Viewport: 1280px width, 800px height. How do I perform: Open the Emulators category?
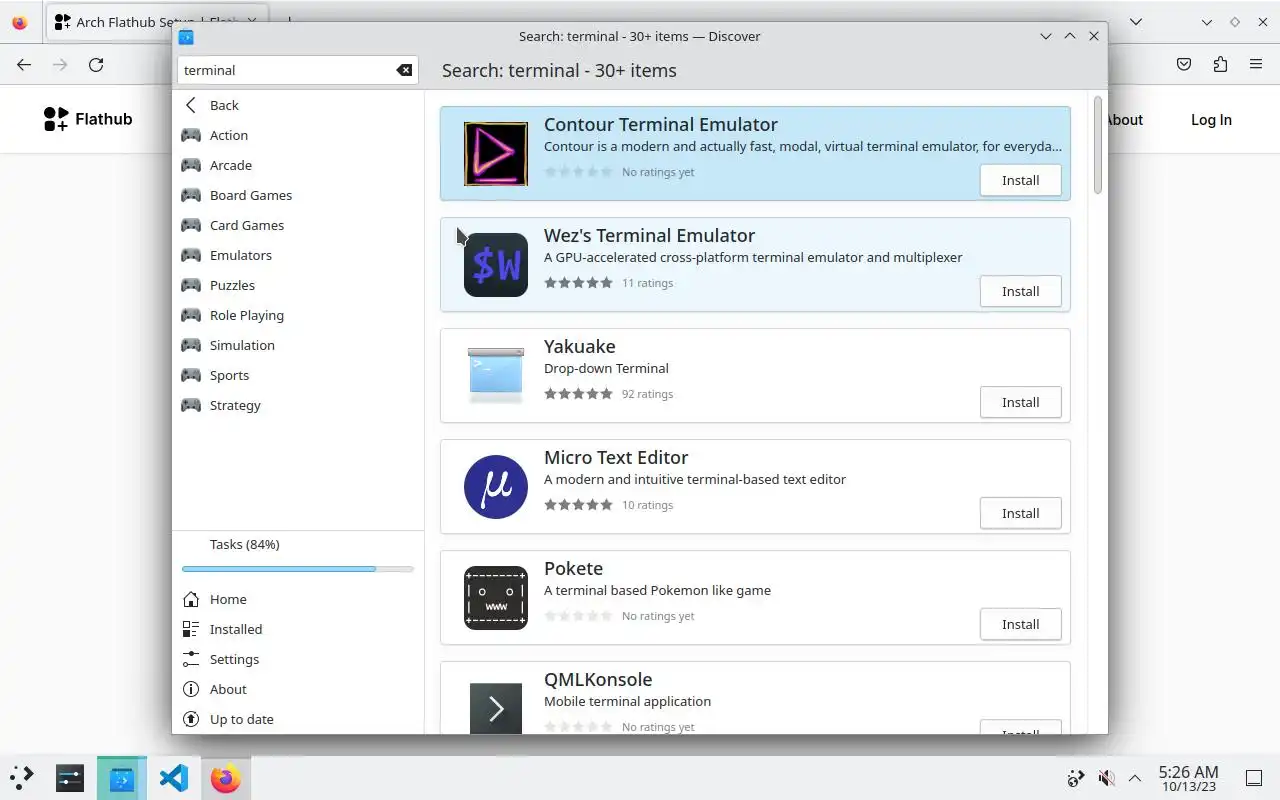click(x=298, y=255)
